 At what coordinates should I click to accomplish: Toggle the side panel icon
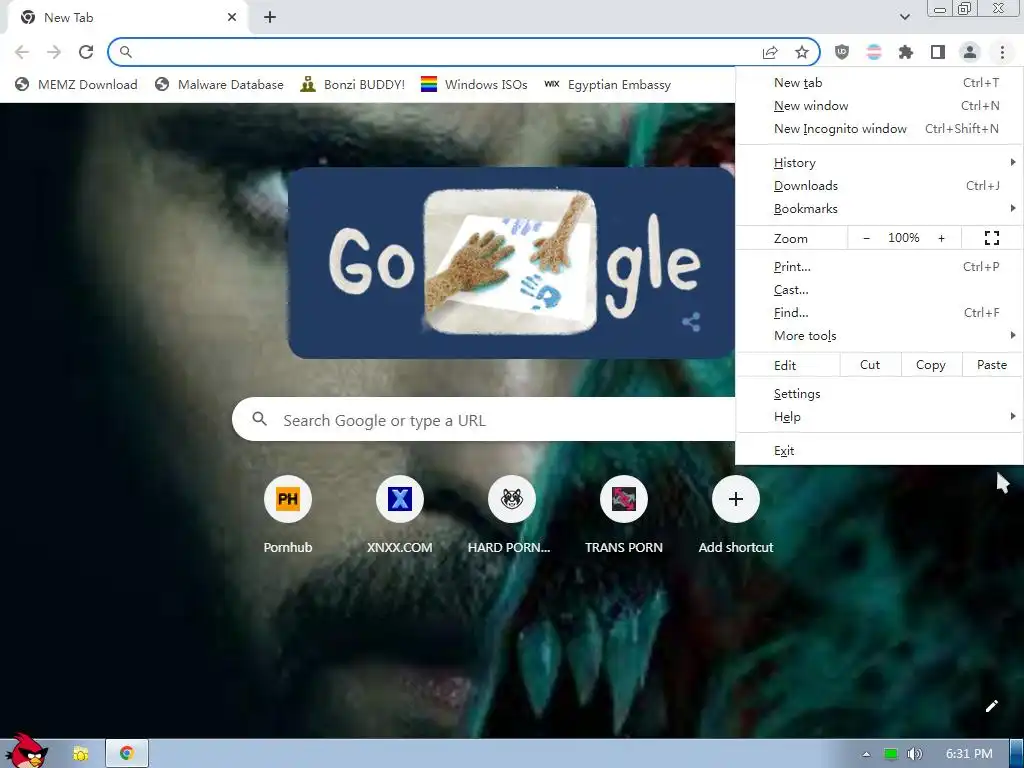[938, 52]
